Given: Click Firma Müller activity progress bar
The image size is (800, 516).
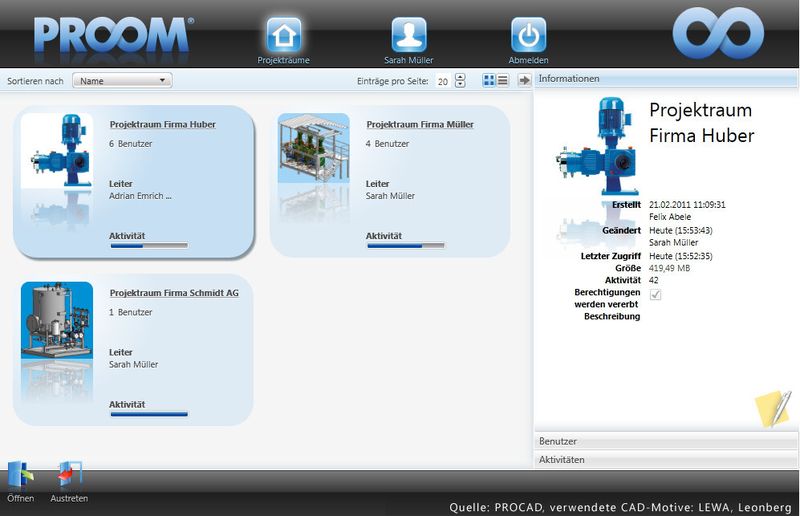Looking at the screenshot, I should (406, 246).
